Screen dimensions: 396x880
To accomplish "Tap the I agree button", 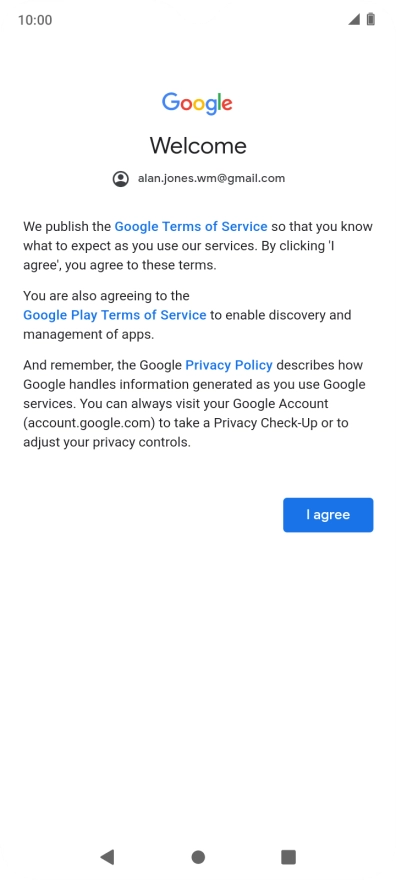I will tap(328, 515).
